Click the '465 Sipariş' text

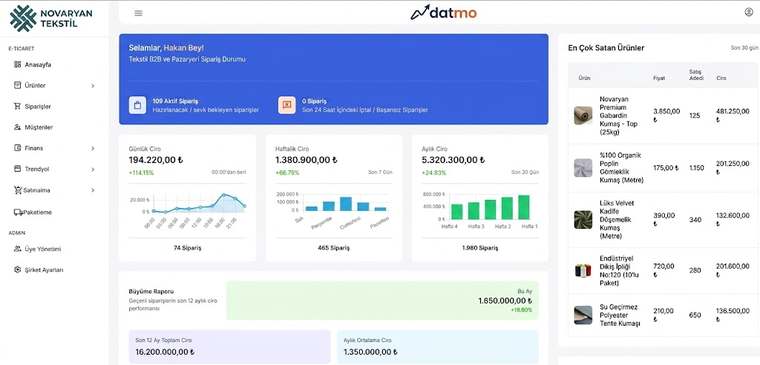point(333,248)
